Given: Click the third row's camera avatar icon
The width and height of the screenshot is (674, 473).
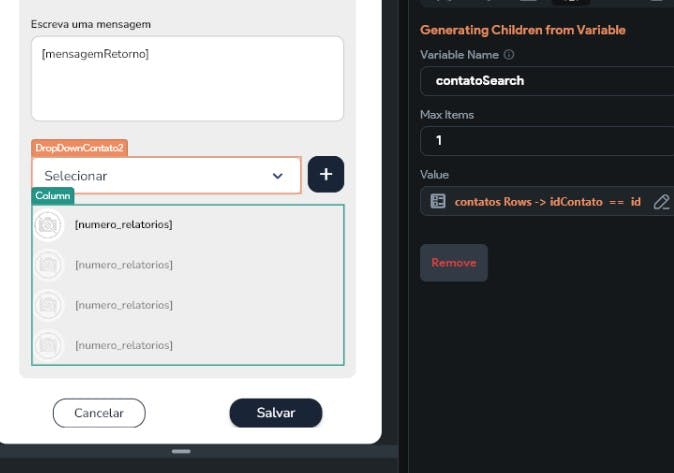Looking at the screenshot, I should tap(48, 305).
